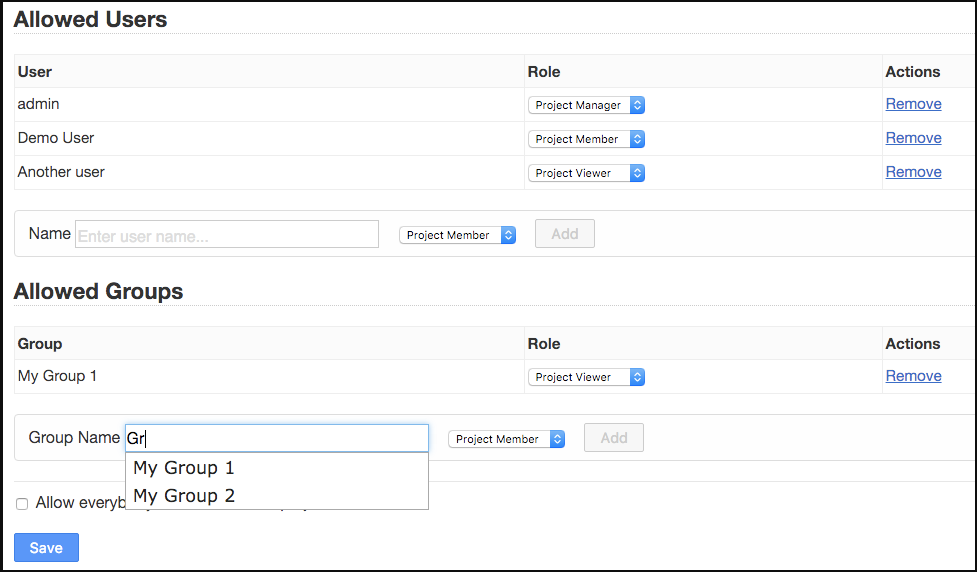The height and width of the screenshot is (572, 977).
Task: Save the permission settings
Action: pyautogui.click(x=46, y=548)
